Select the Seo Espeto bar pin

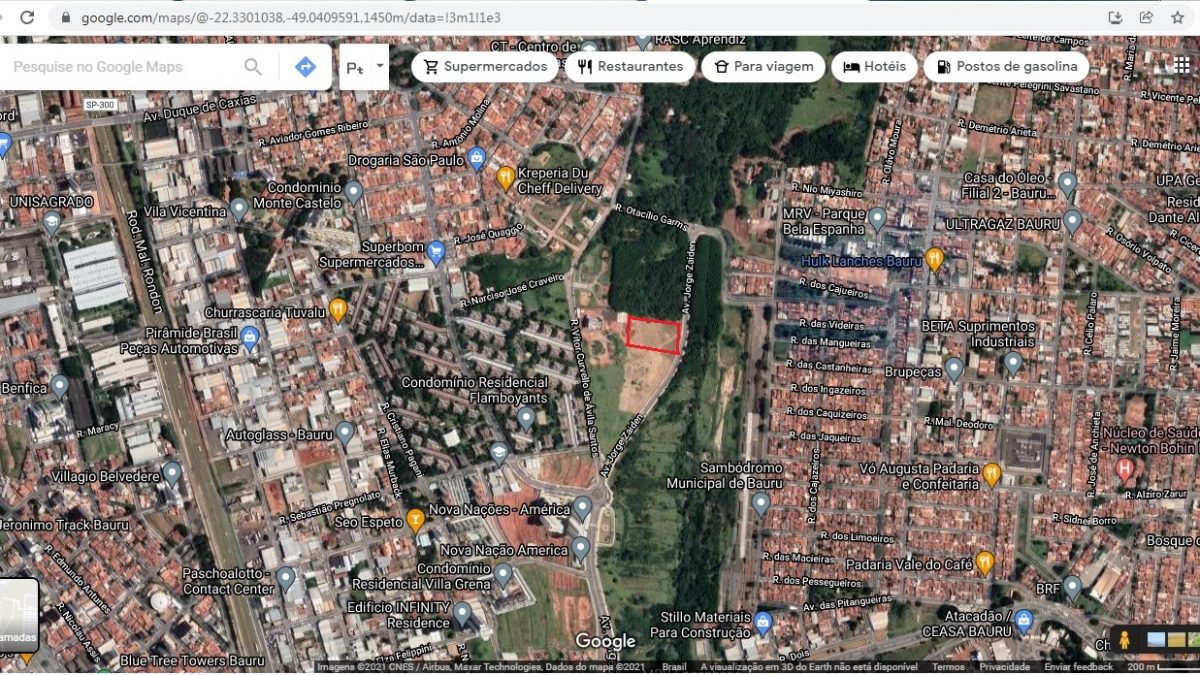click(x=415, y=519)
